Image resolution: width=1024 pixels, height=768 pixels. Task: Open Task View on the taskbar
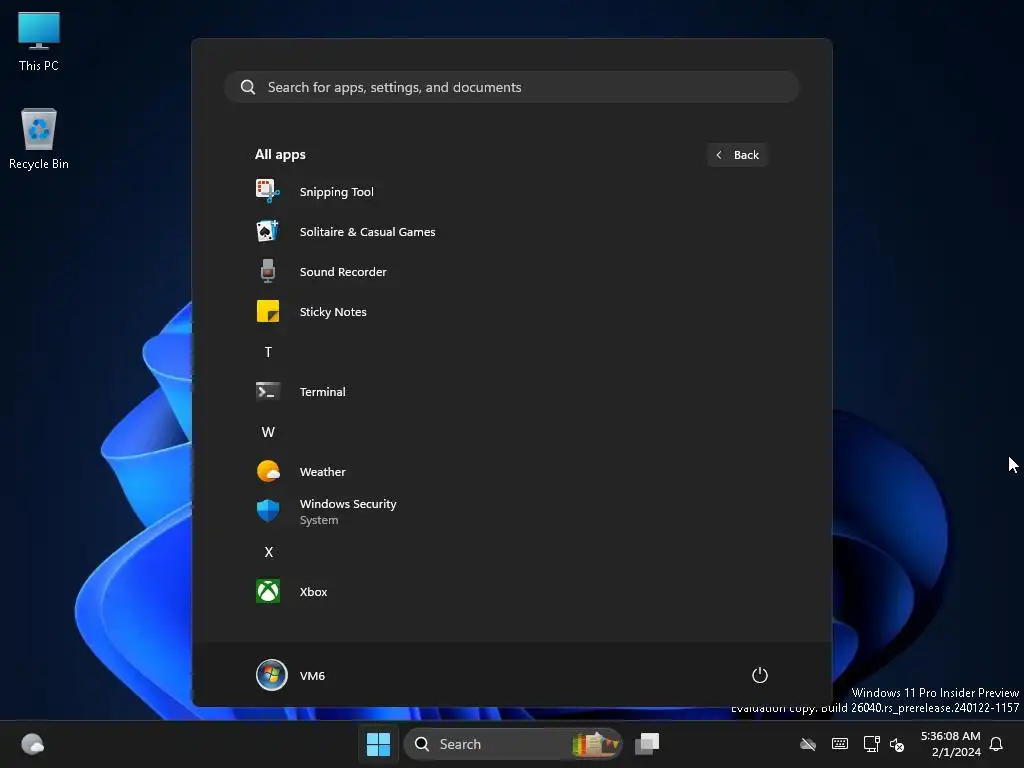(x=647, y=744)
